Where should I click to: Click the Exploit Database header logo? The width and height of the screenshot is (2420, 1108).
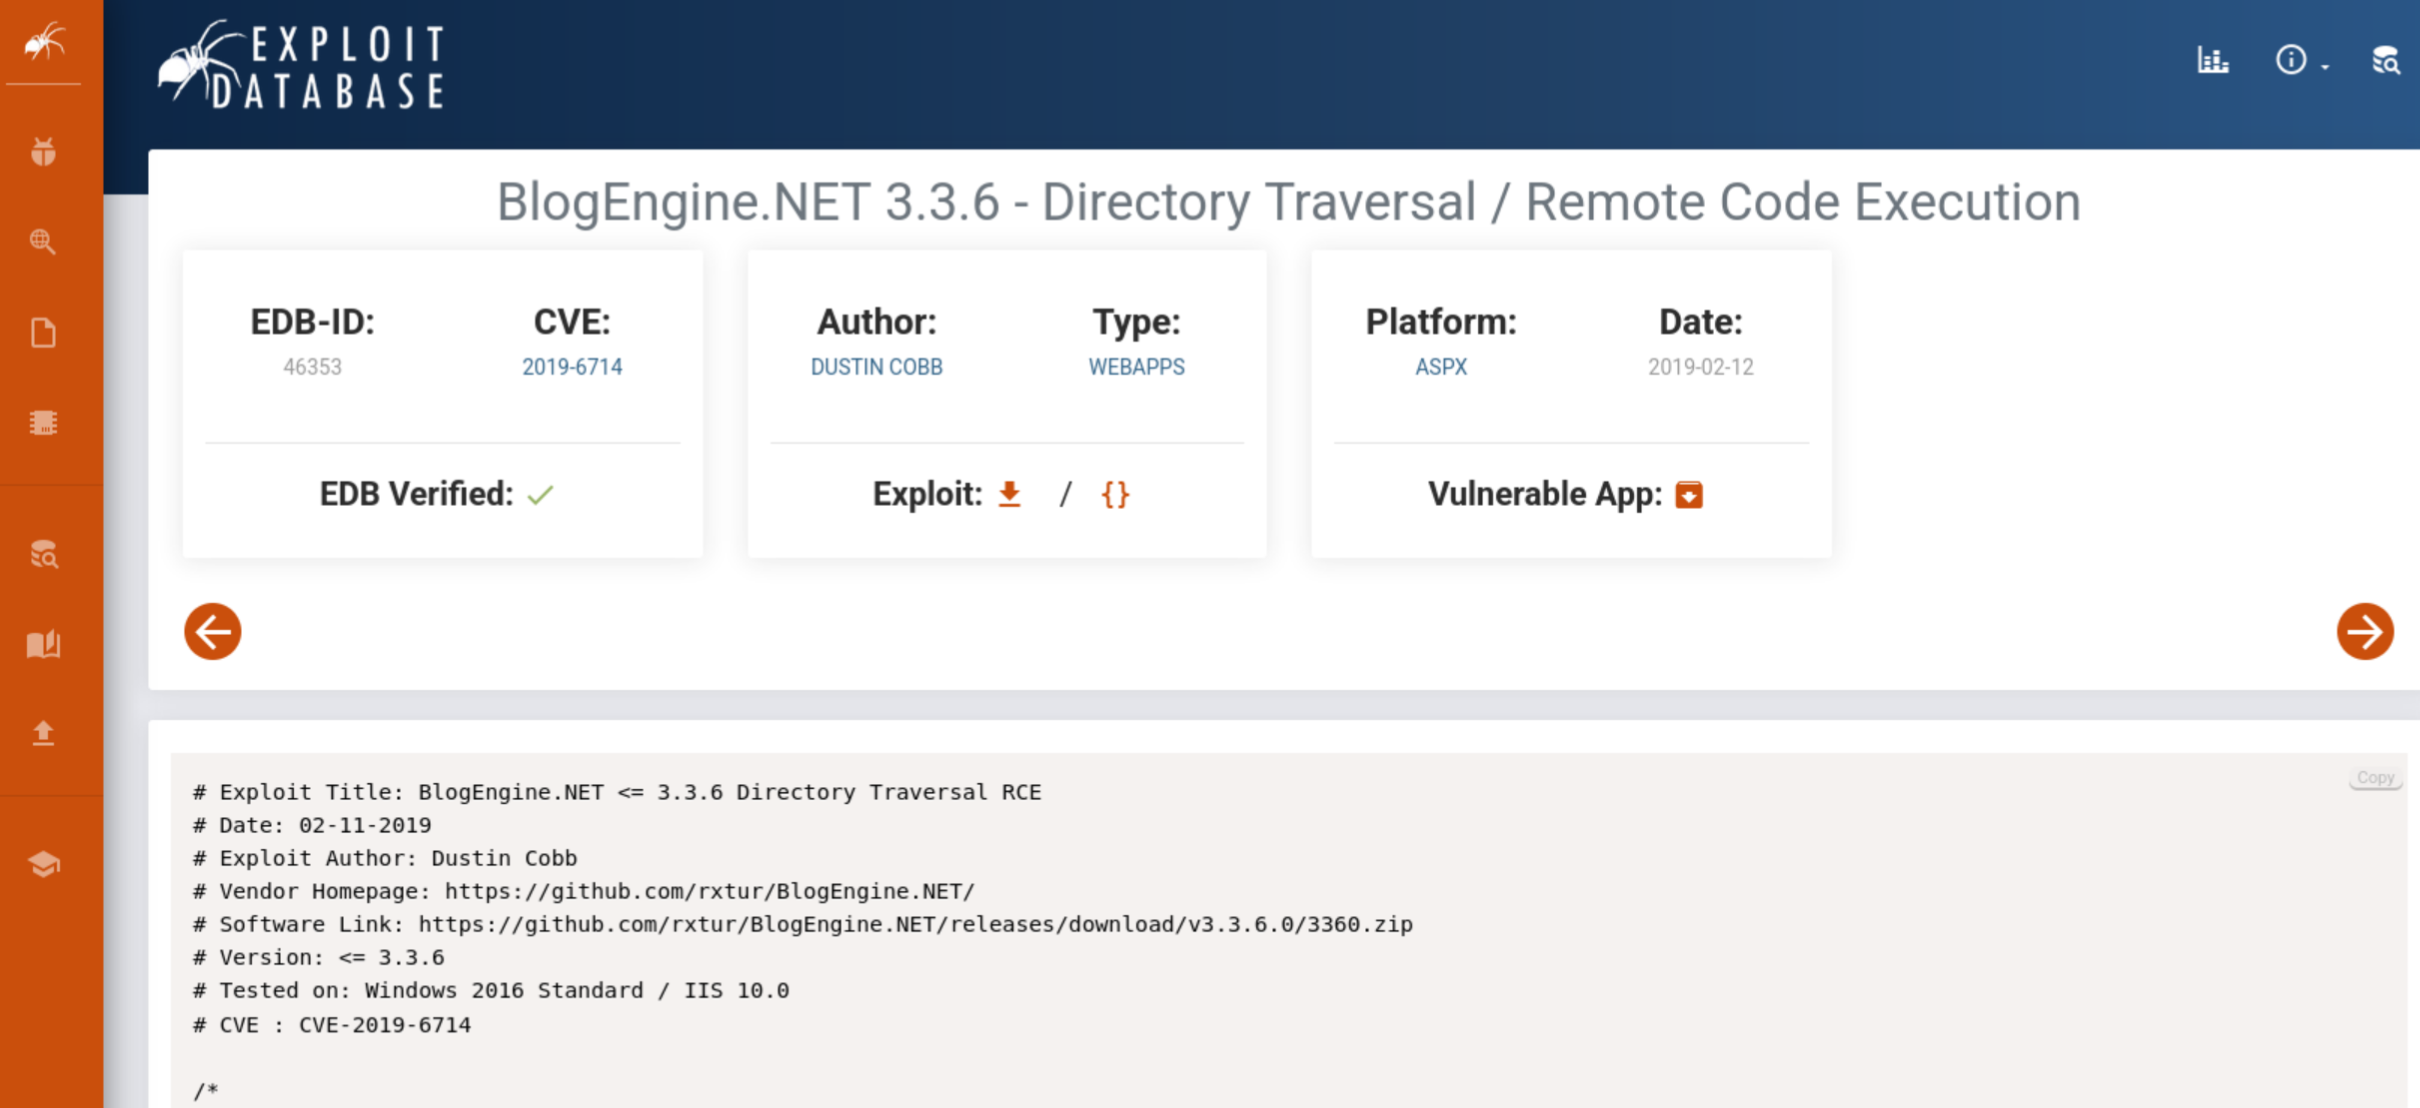click(301, 66)
